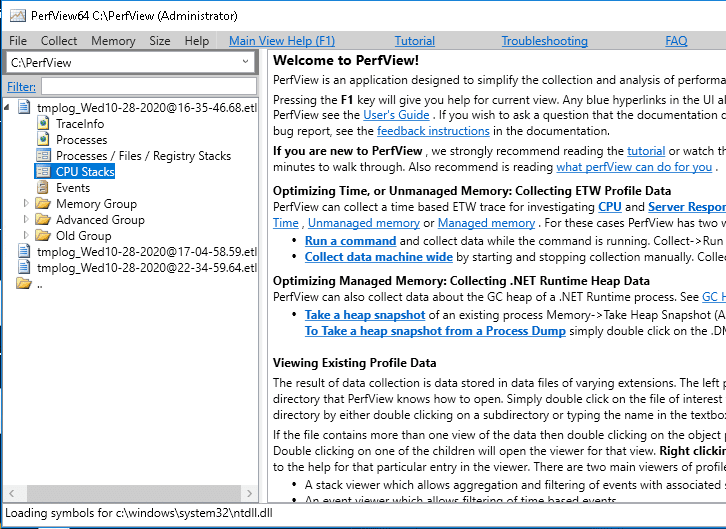Click the parent directory folder icon
The height and width of the screenshot is (529, 726).
point(24,284)
